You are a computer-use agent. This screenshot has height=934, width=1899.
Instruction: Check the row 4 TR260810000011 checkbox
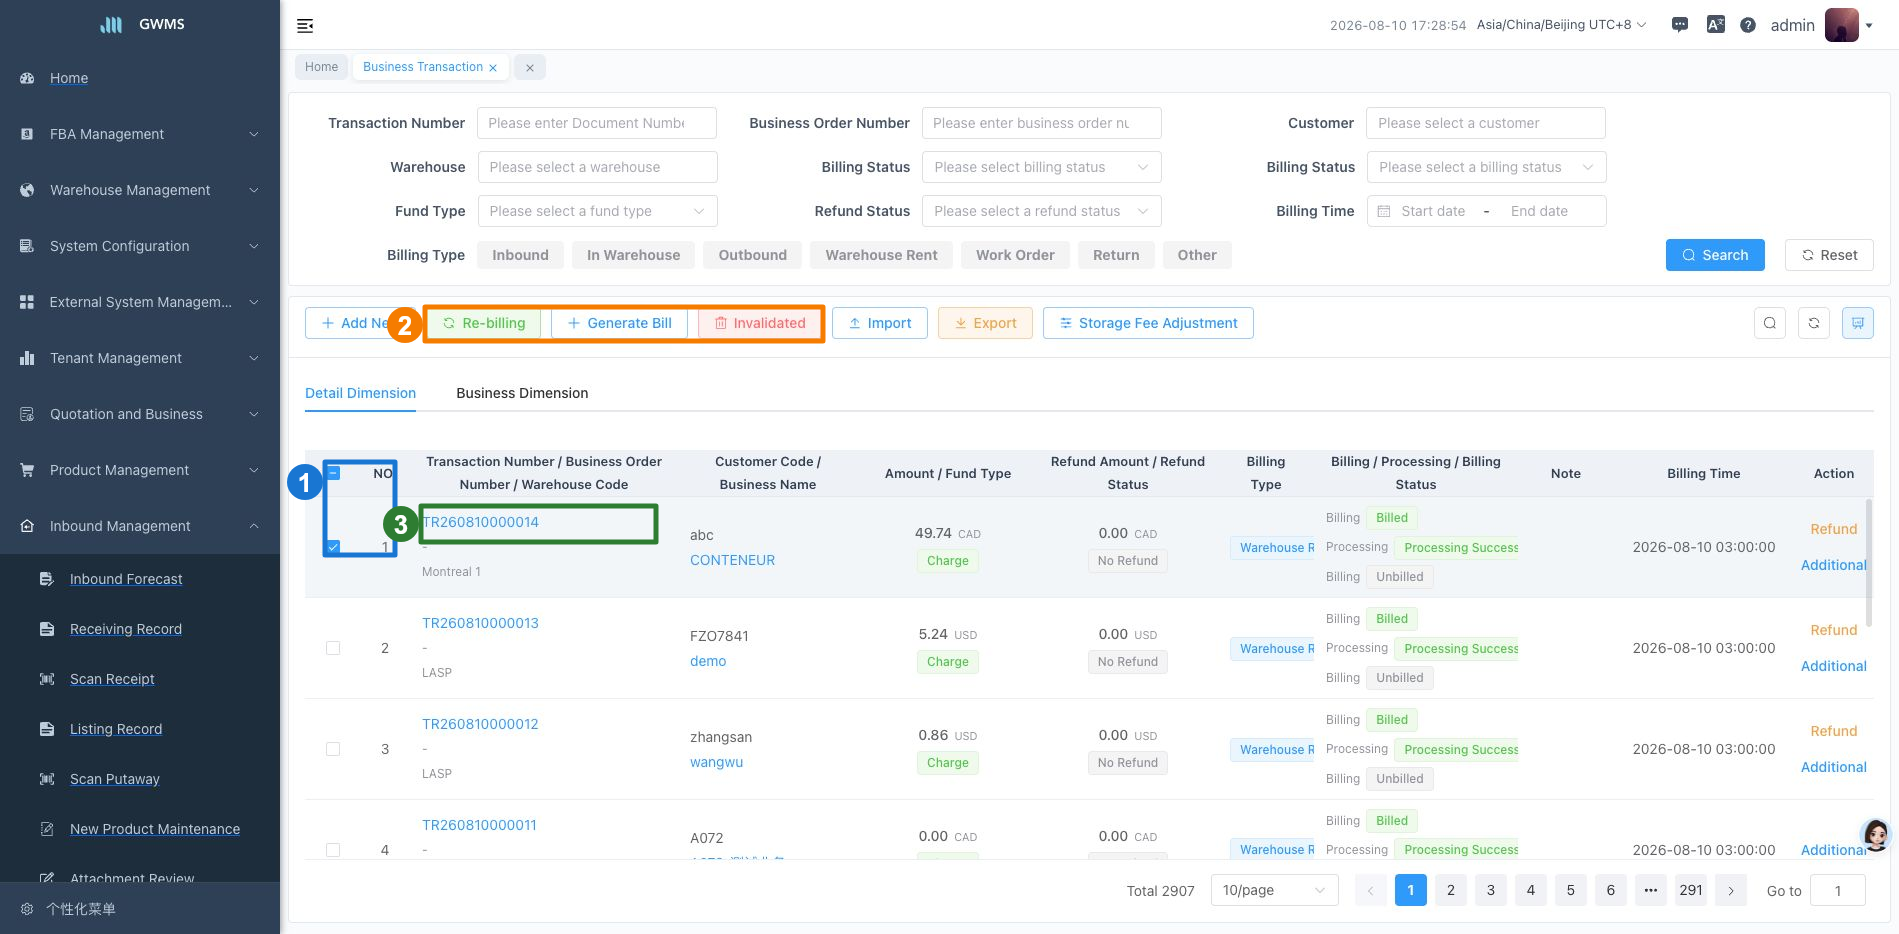coord(333,850)
